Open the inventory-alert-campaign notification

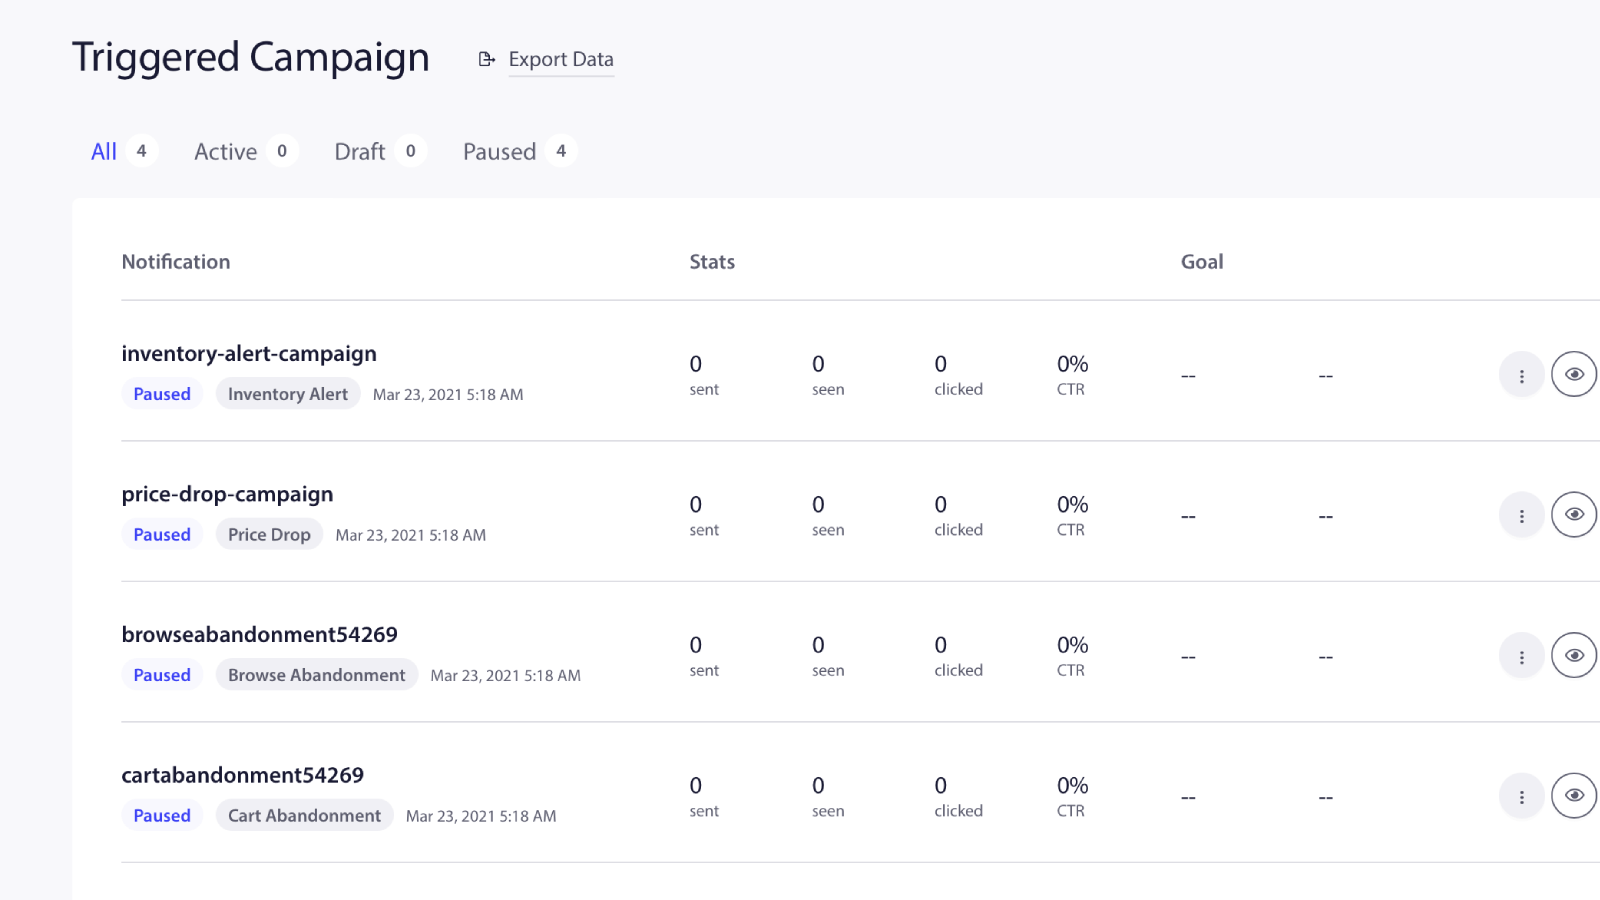pyautogui.click(x=249, y=354)
